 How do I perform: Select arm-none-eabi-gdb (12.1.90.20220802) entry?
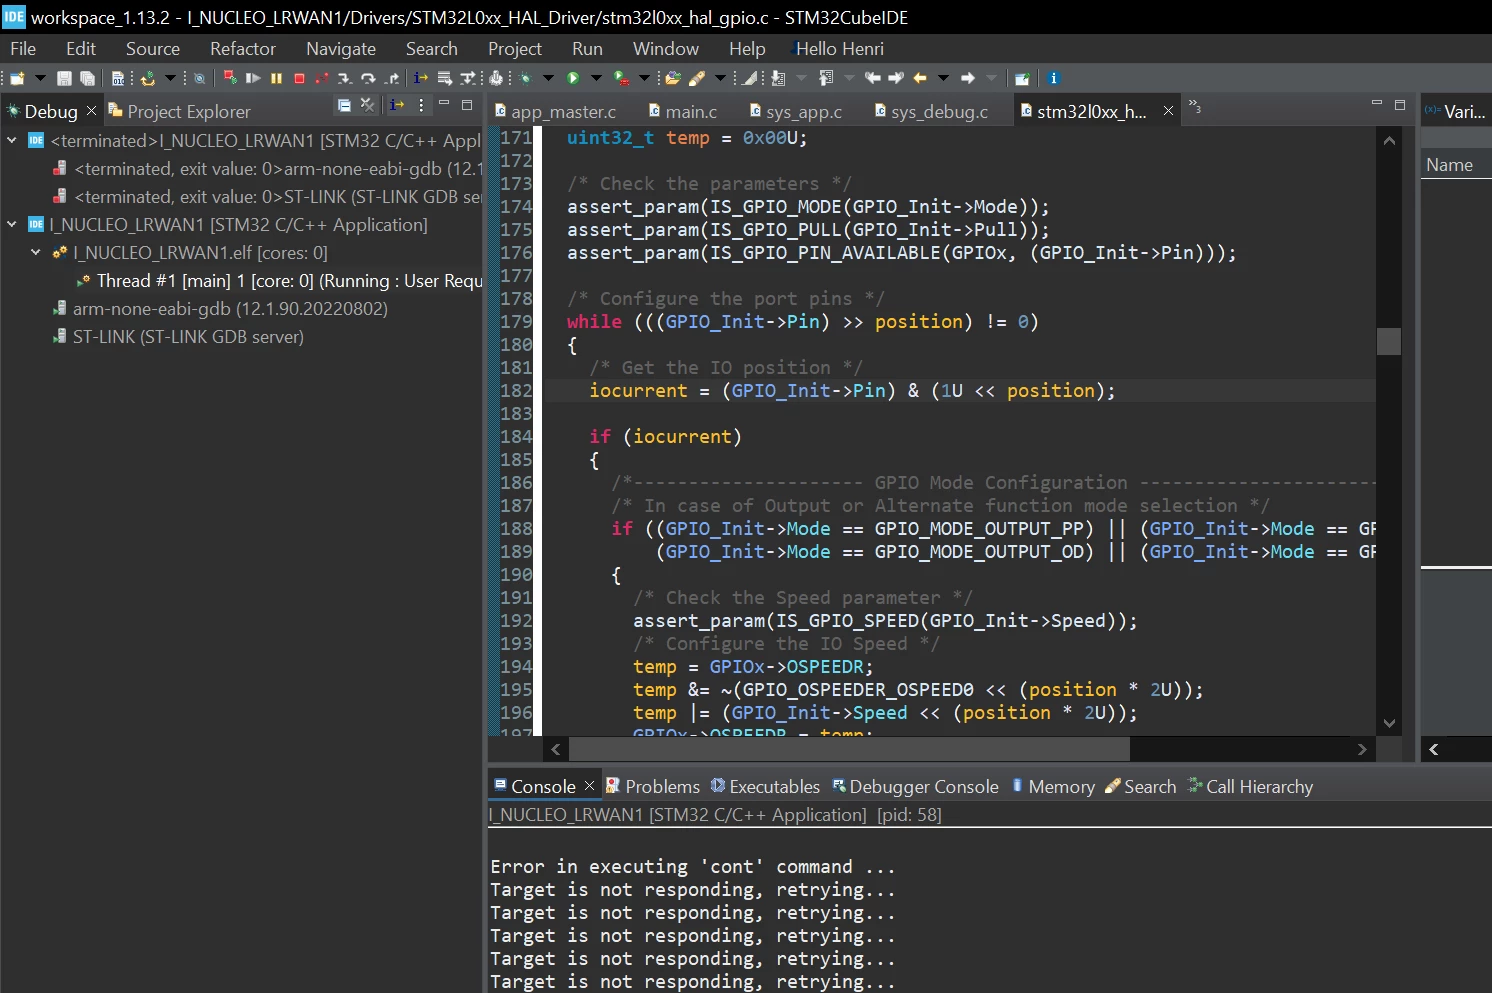point(220,309)
